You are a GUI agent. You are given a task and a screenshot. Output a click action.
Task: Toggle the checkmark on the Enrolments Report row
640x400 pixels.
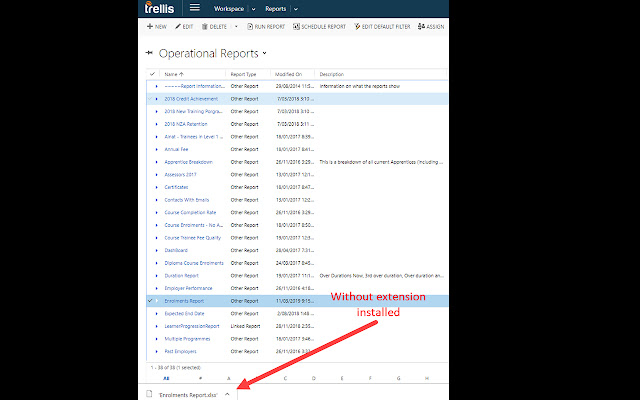[x=150, y=301]
